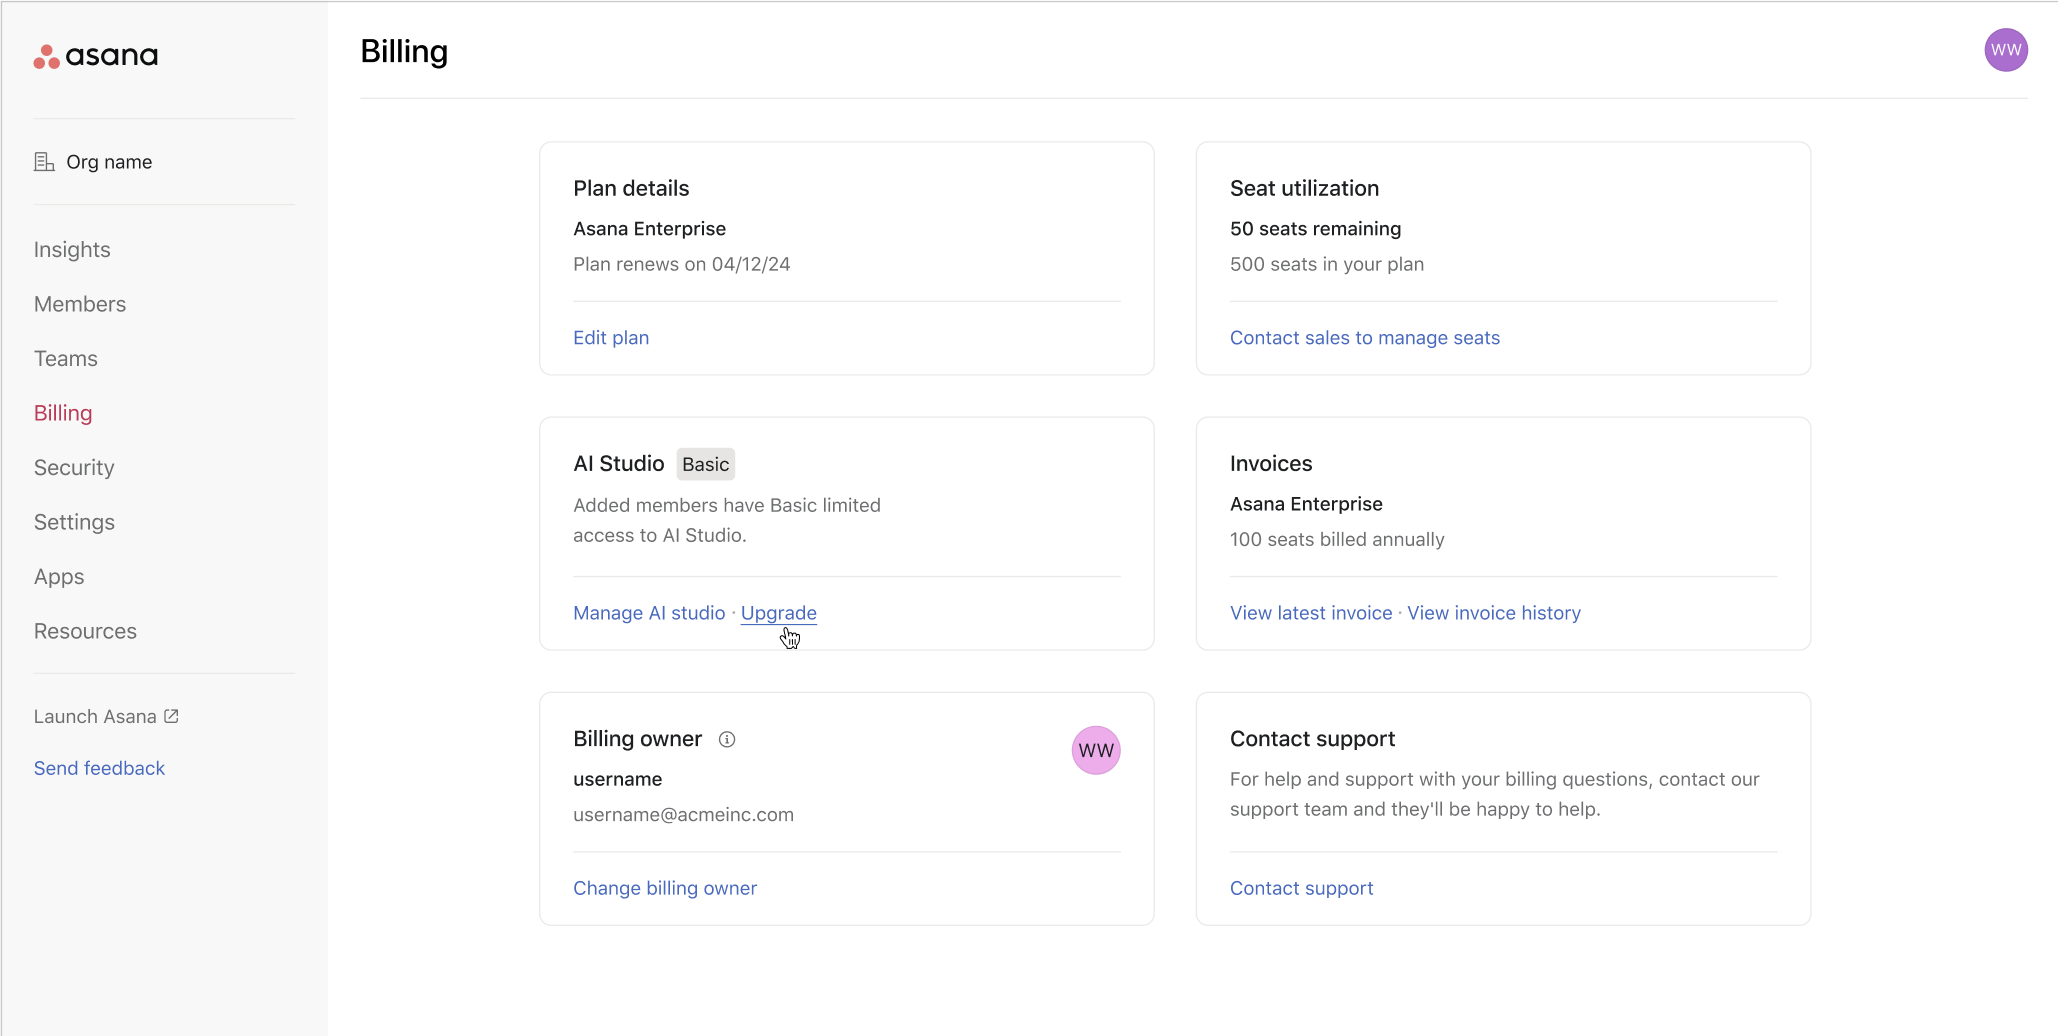
Task: Navigate to the Apps section
Action: tap(58, 576)
